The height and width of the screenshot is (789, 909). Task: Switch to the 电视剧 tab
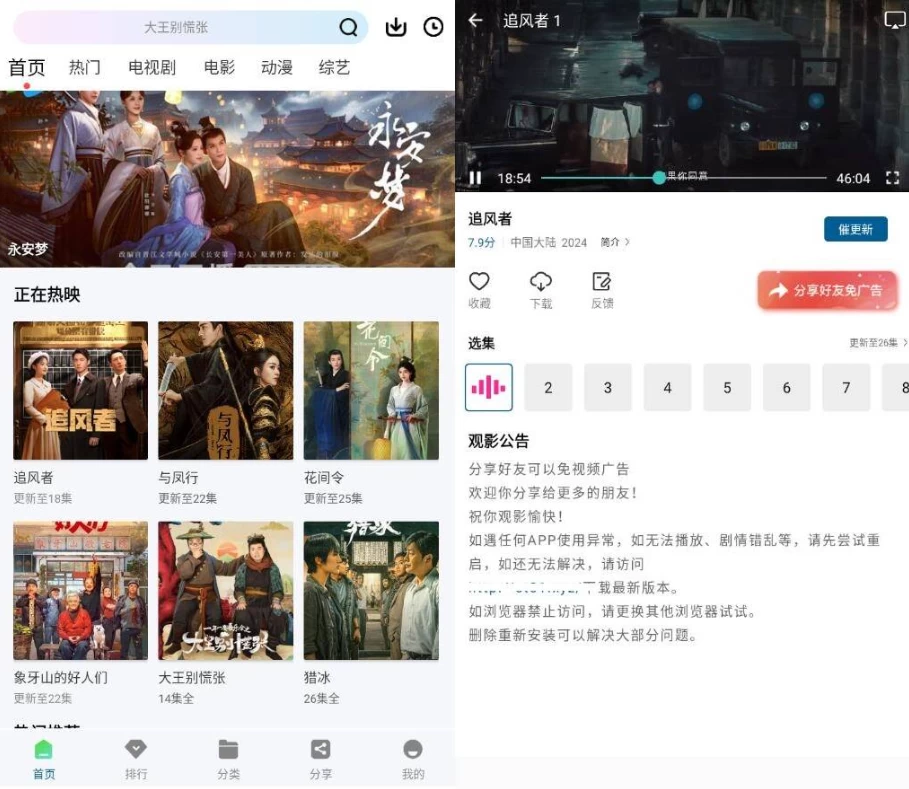tap(152, 68)
